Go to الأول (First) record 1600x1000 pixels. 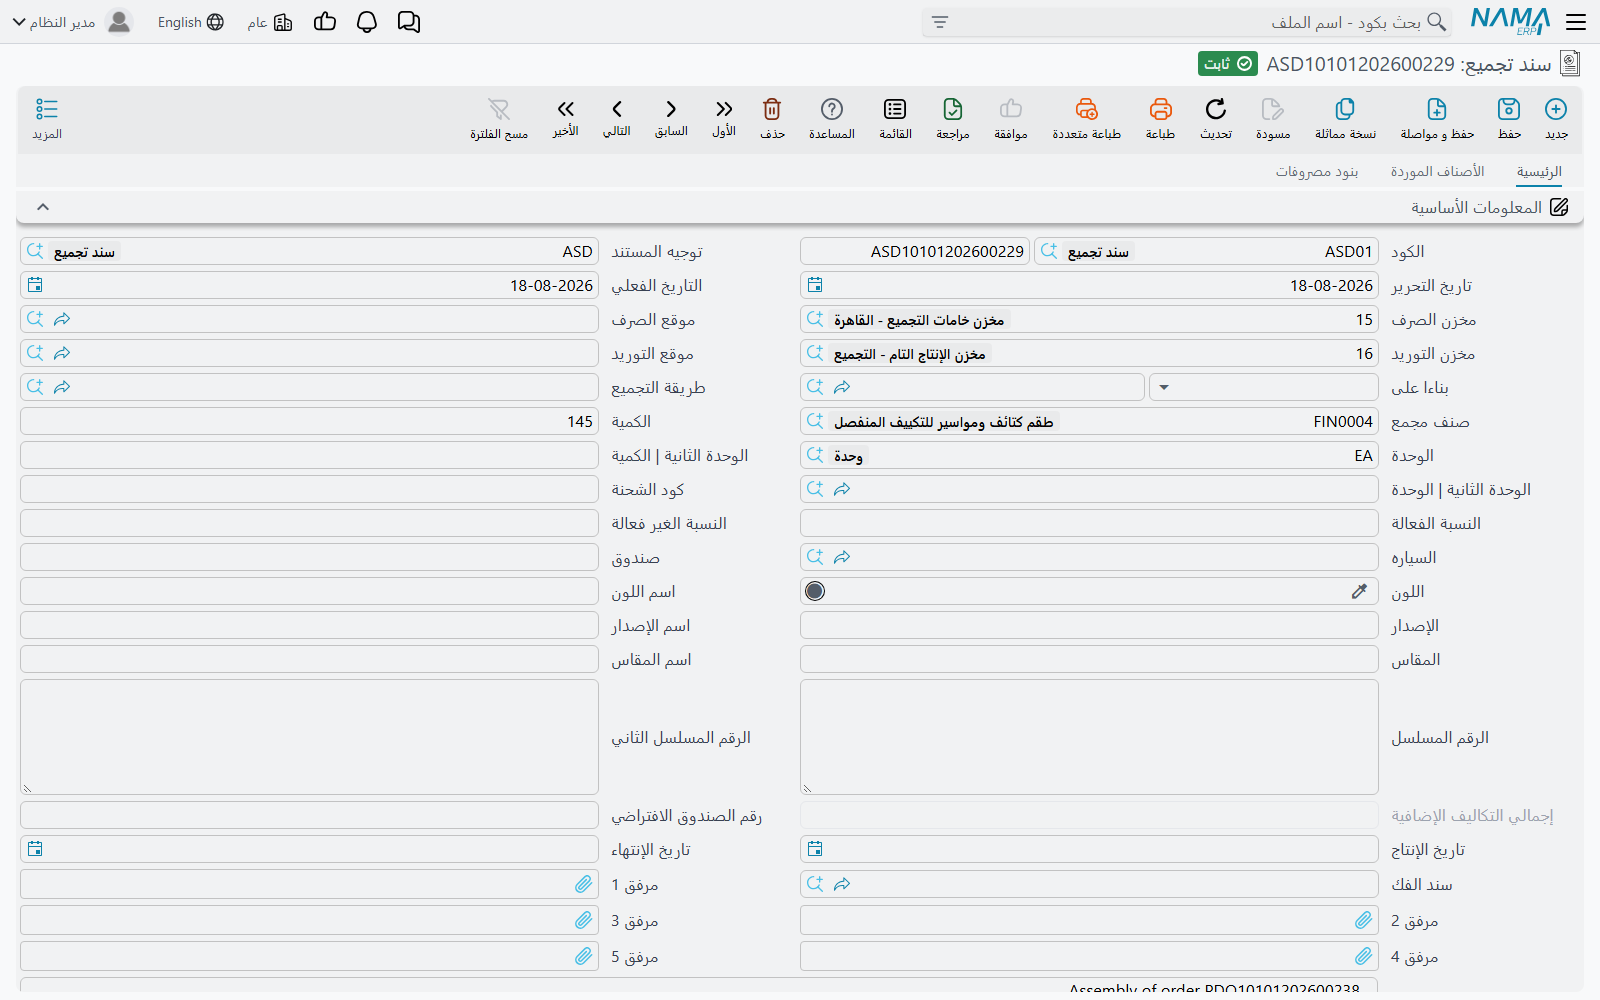pyautogui.click(x=724, y=109)
